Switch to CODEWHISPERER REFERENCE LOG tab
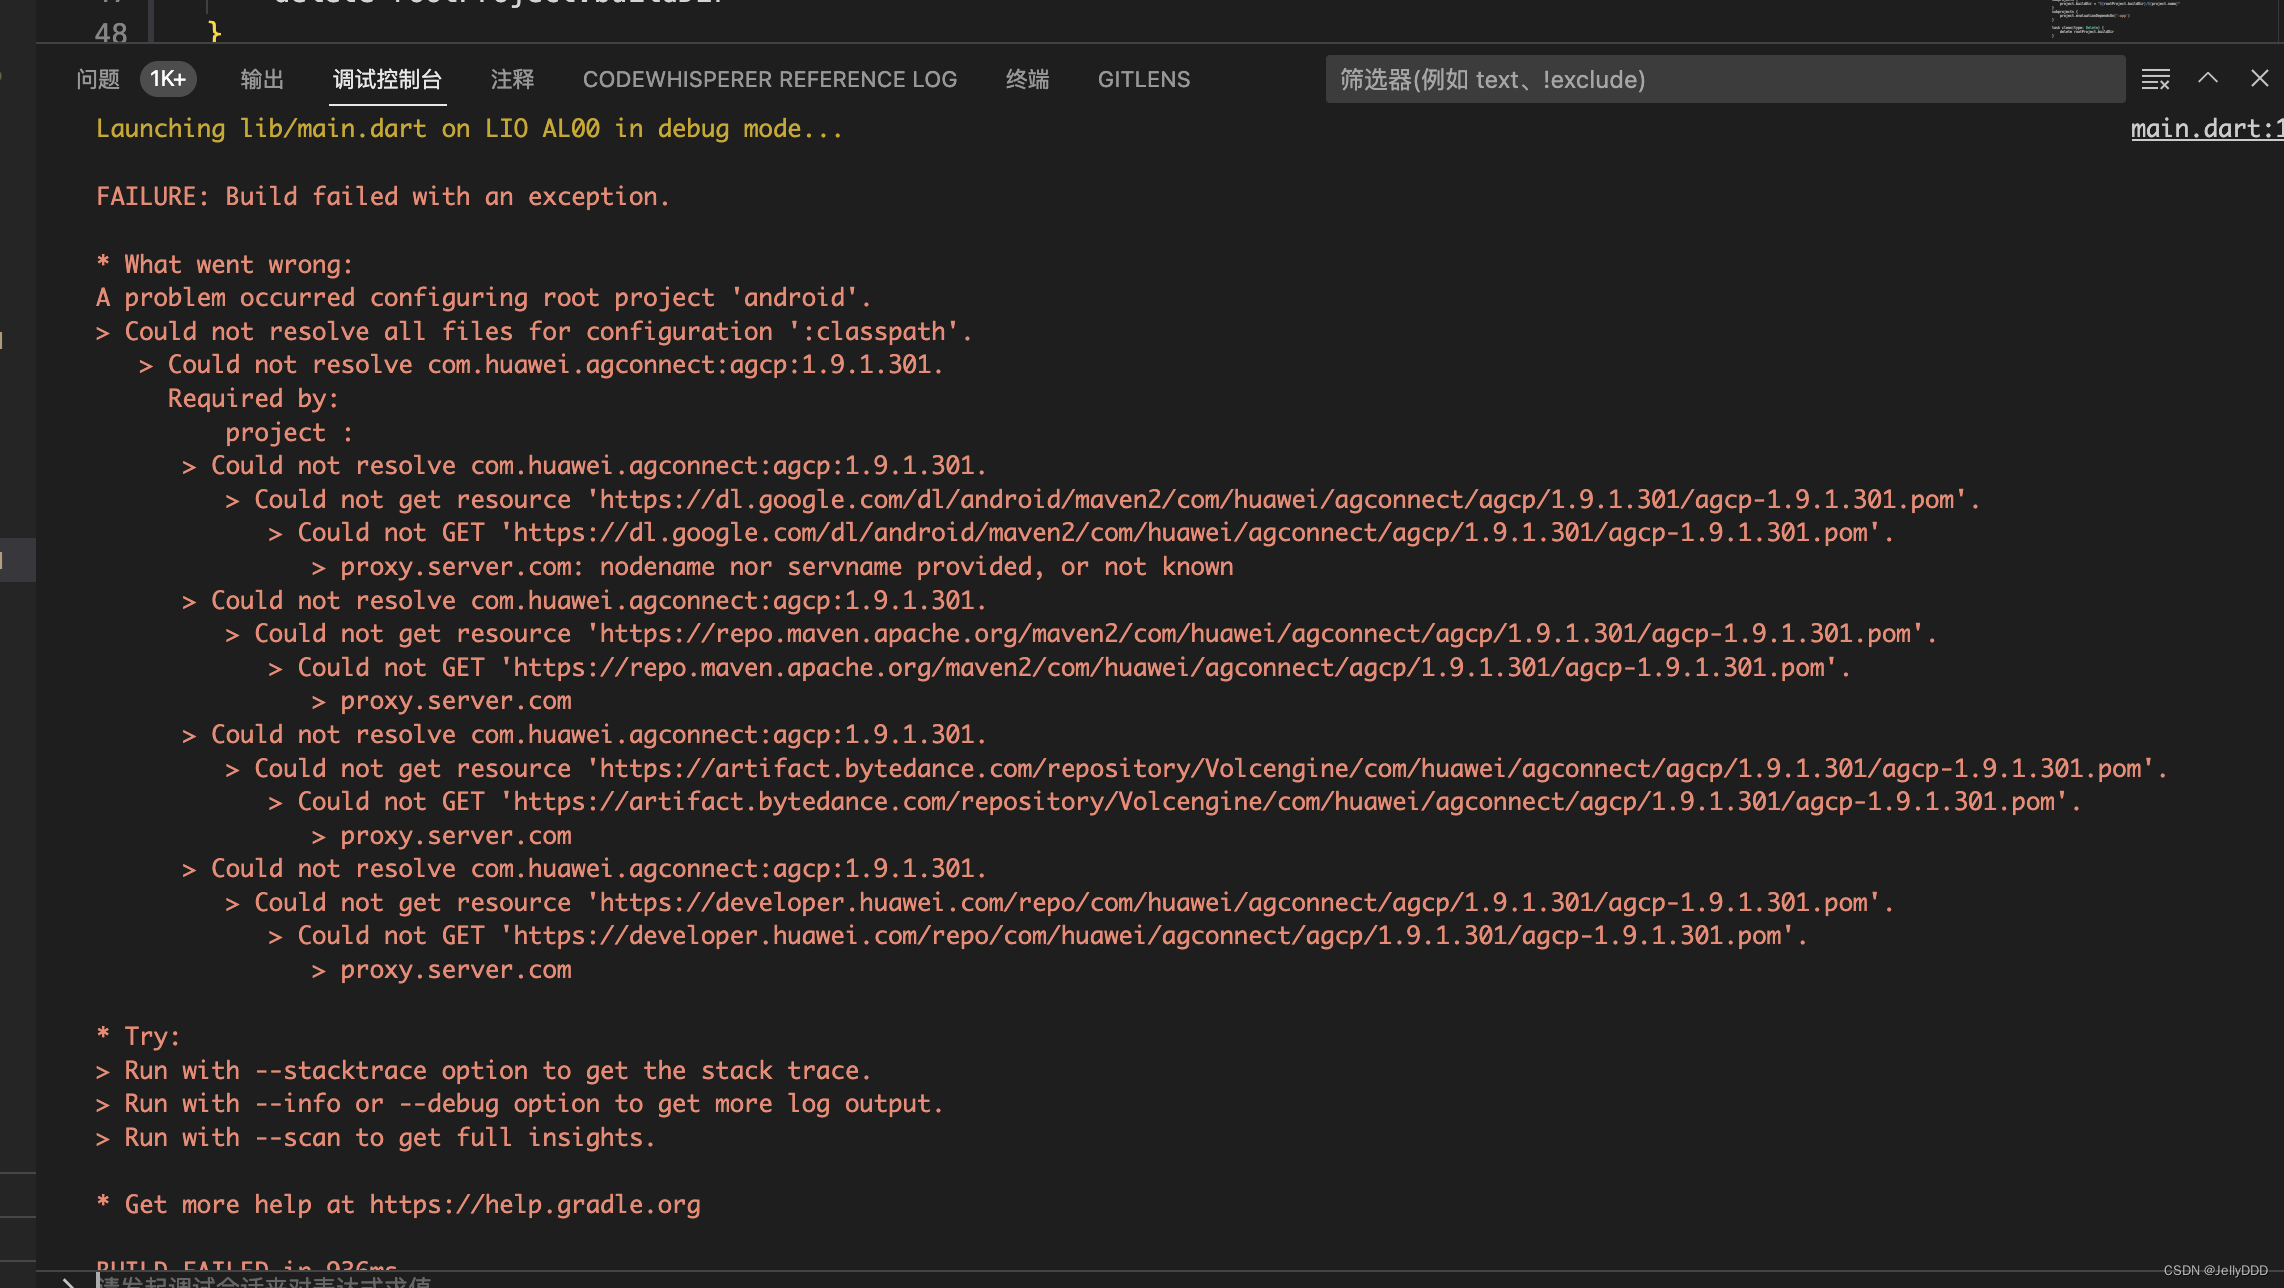The image size is (2284, 1288). click(x=769, y=79)
